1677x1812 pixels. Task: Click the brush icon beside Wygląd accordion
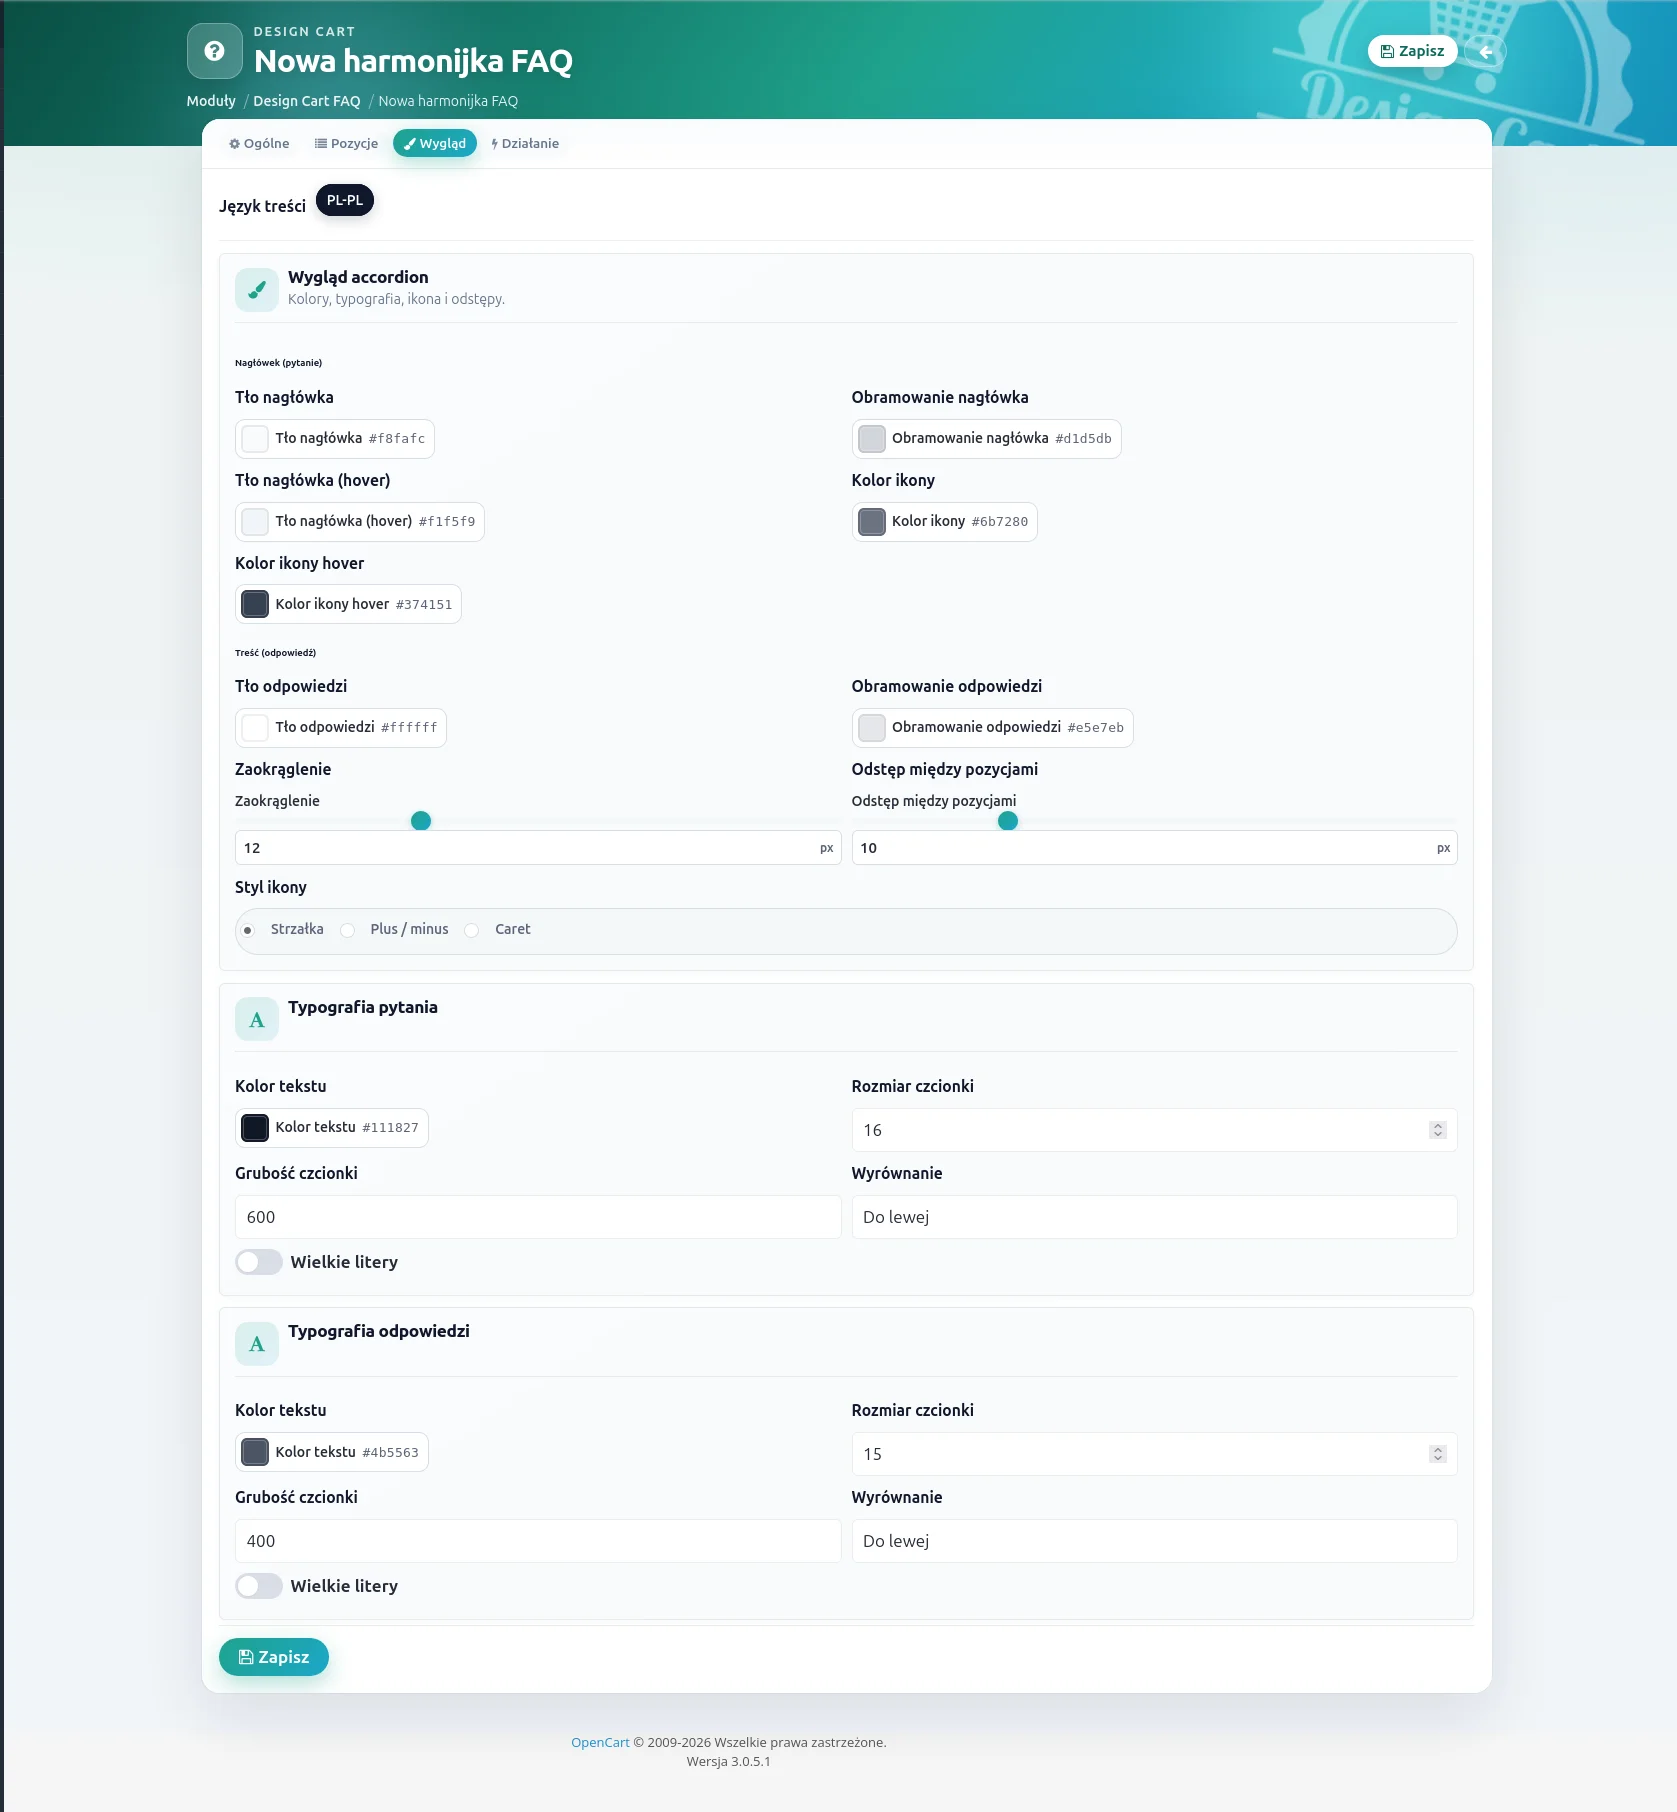[257, 290]
